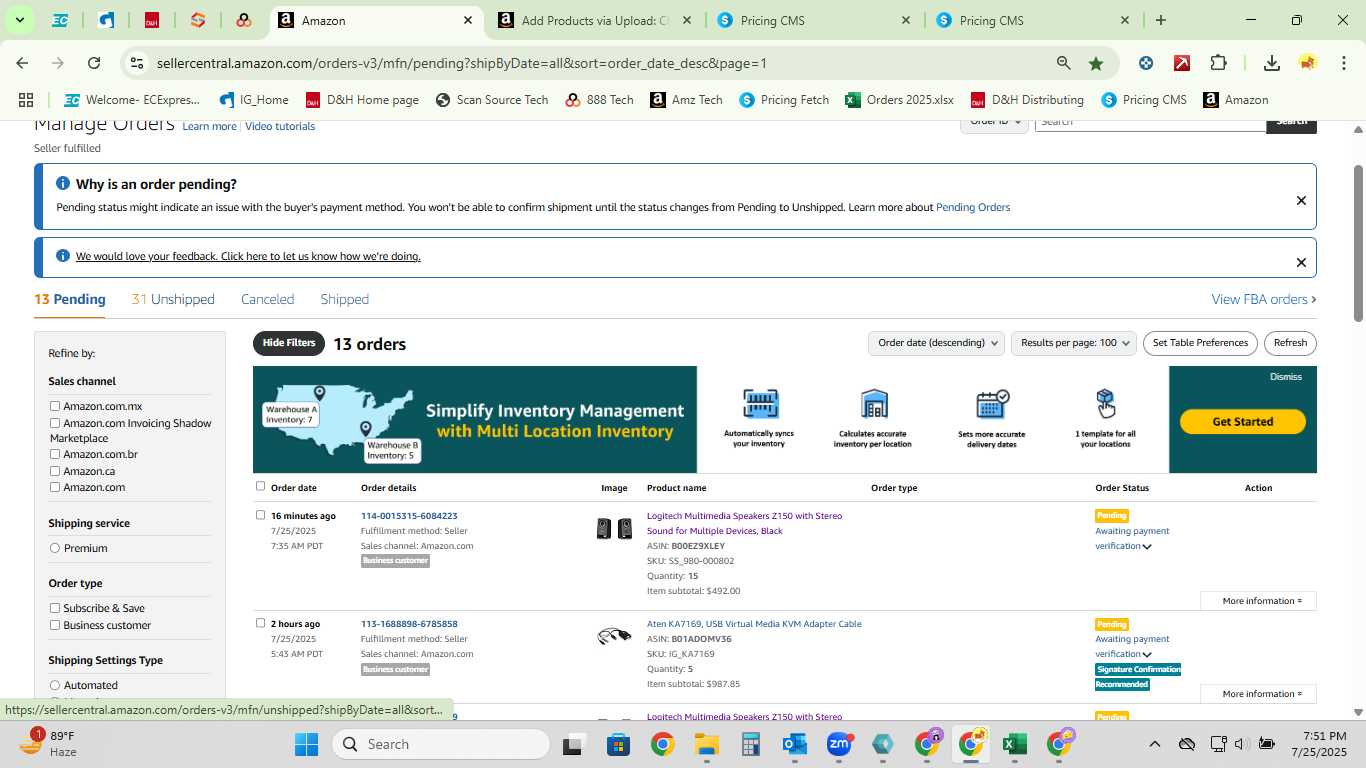The height and width of the screenshot is (768, 1366).
Task: Reload the page with browser refresh icon
Action: pyautogui.click(x=94, y=63)
